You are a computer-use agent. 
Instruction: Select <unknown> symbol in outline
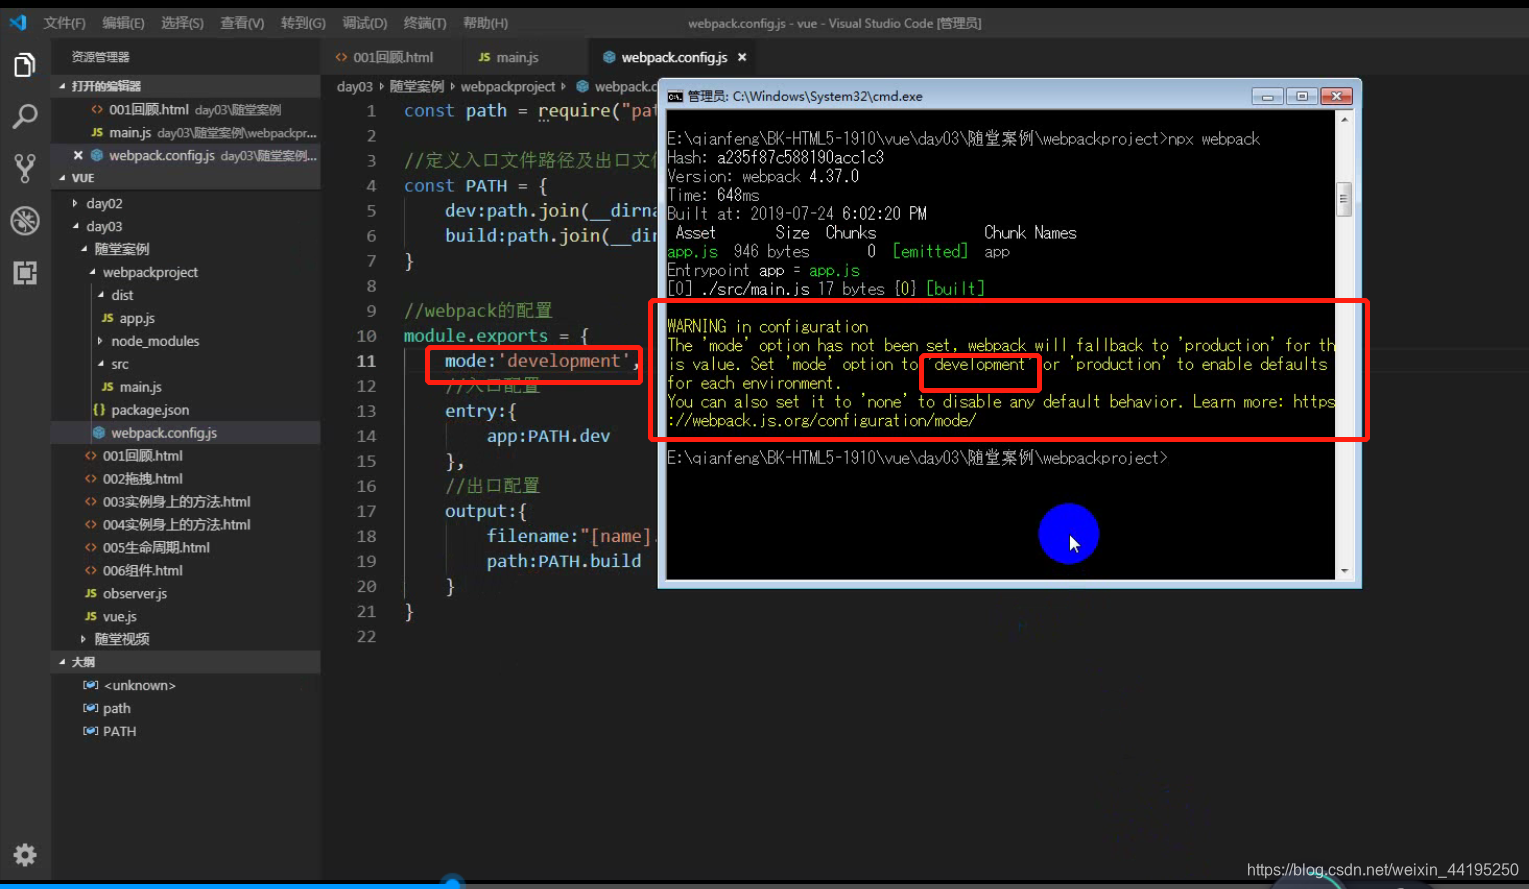pos(139,686)
